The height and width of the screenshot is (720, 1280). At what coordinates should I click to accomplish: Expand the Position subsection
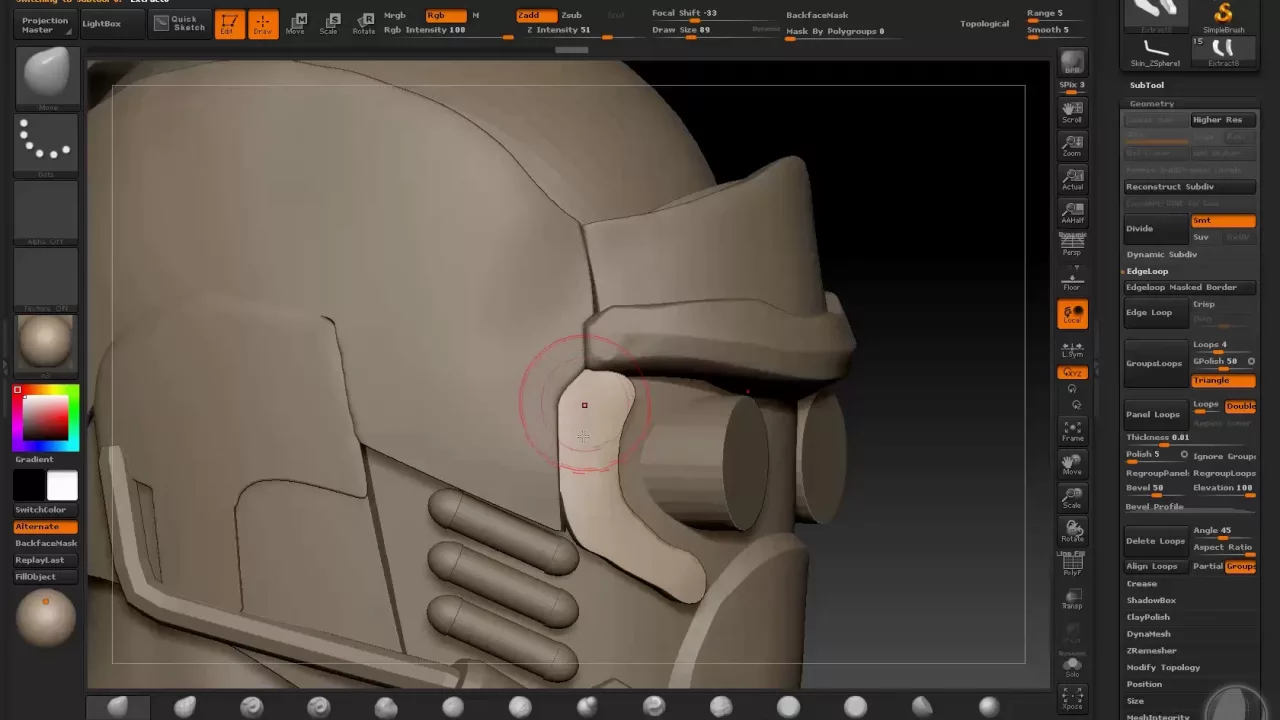click(x=1144, y=684)
